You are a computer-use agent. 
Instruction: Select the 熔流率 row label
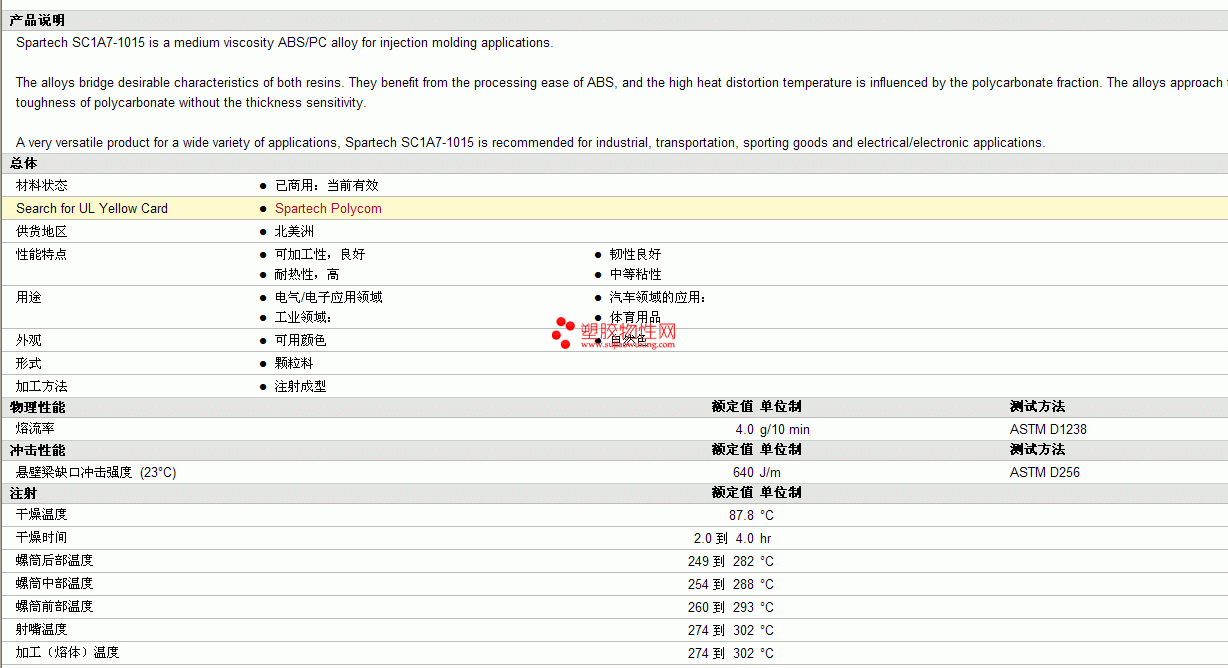click(x=35, y=429)
